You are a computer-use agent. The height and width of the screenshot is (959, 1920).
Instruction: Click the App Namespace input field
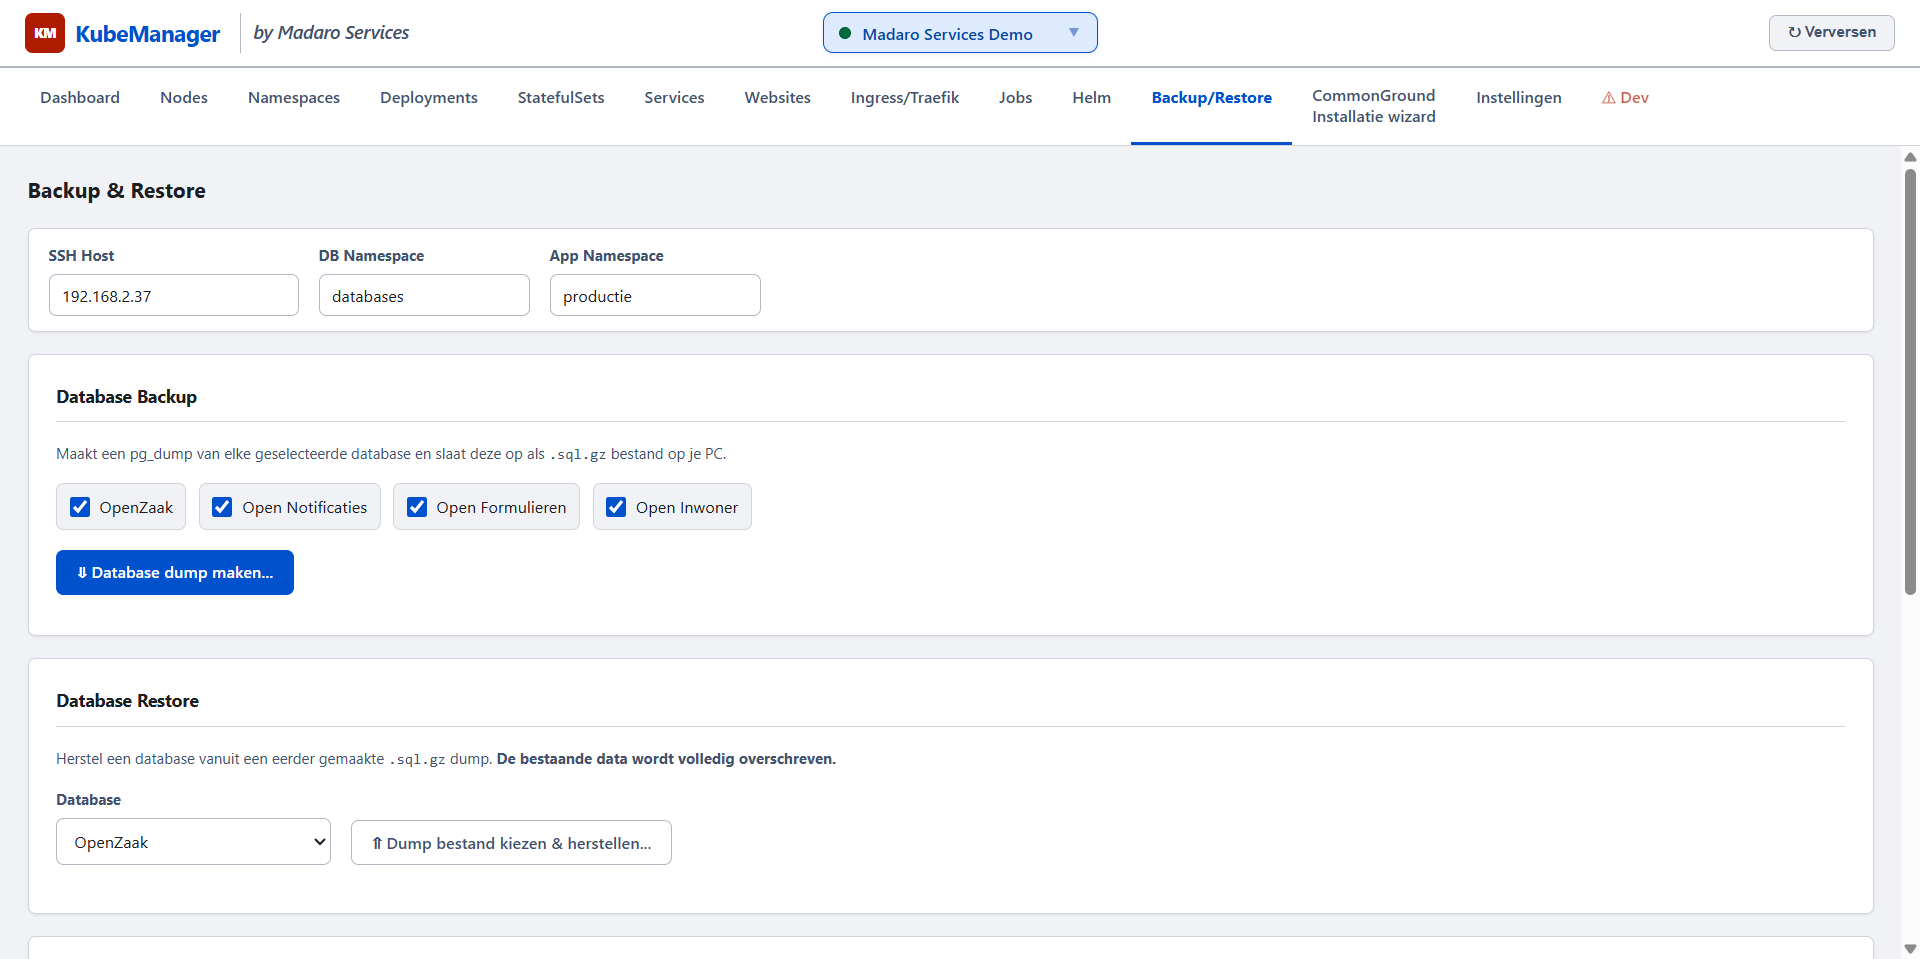[x=655, y=295]
